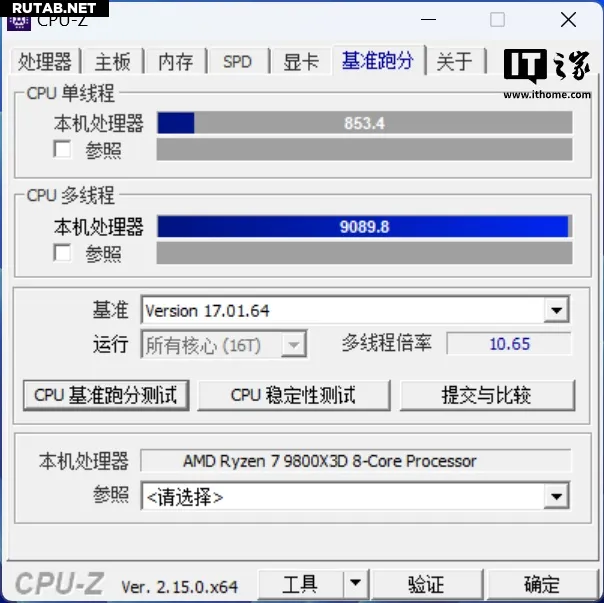Click the 多线程倍率 10.65 field
The width and height of the screenshot is (604, 603).
point(509,344)
